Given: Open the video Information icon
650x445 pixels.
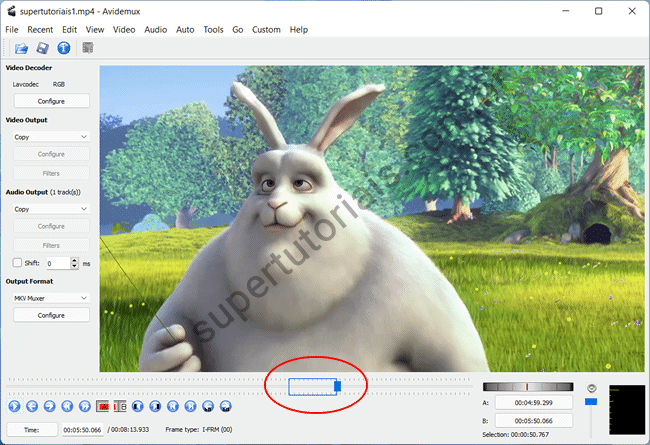Looking at the screenshot, I should pos(64,47).
